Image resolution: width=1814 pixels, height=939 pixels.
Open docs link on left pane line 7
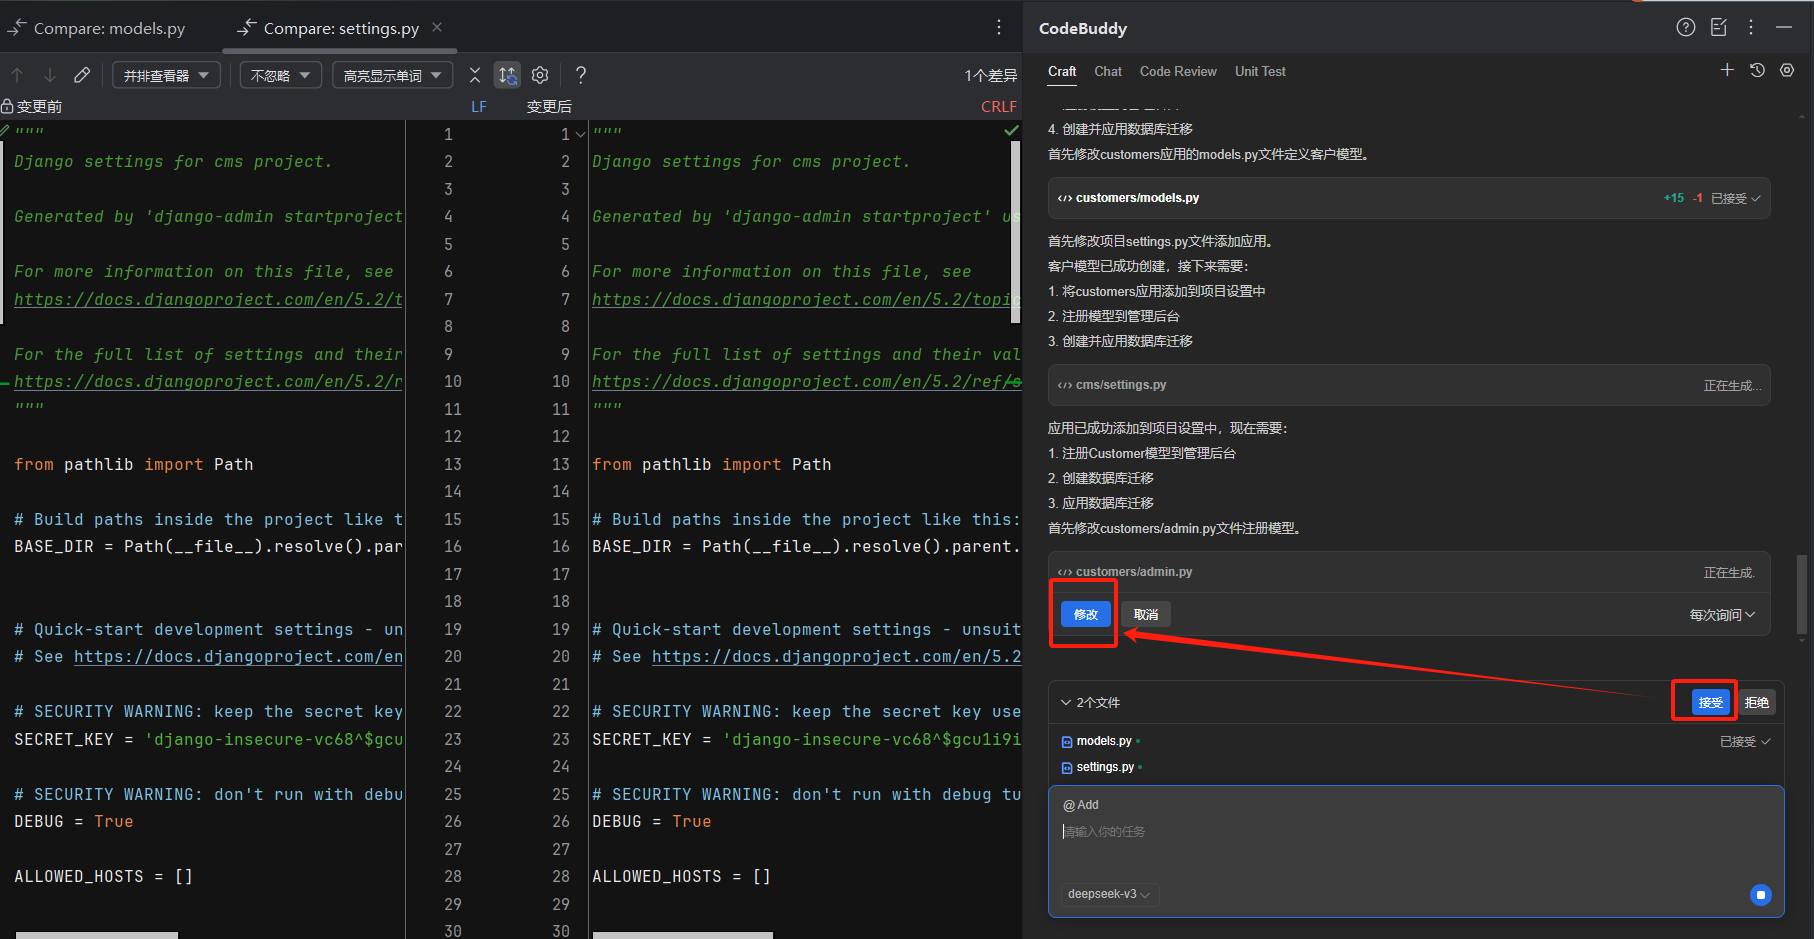tap(208, 299)
